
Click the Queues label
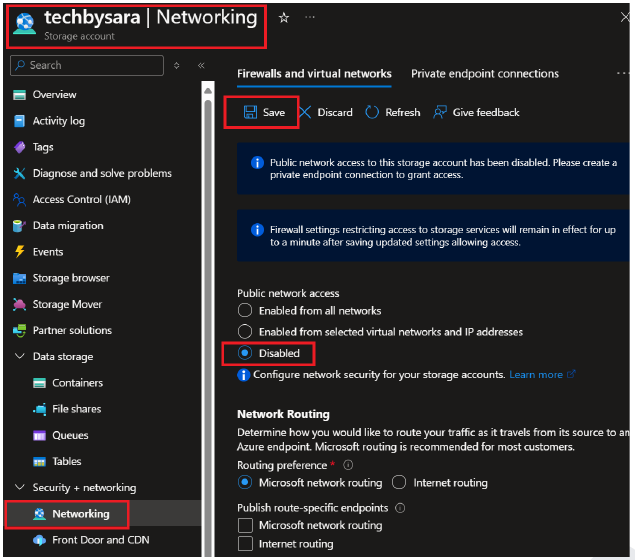[70, 435]
